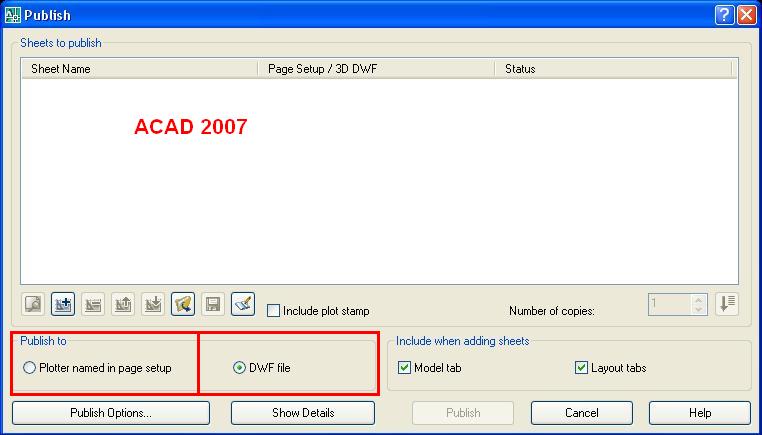The image size is (762, 435).
Task: Click the Status column header
Action: coord(613,69)
